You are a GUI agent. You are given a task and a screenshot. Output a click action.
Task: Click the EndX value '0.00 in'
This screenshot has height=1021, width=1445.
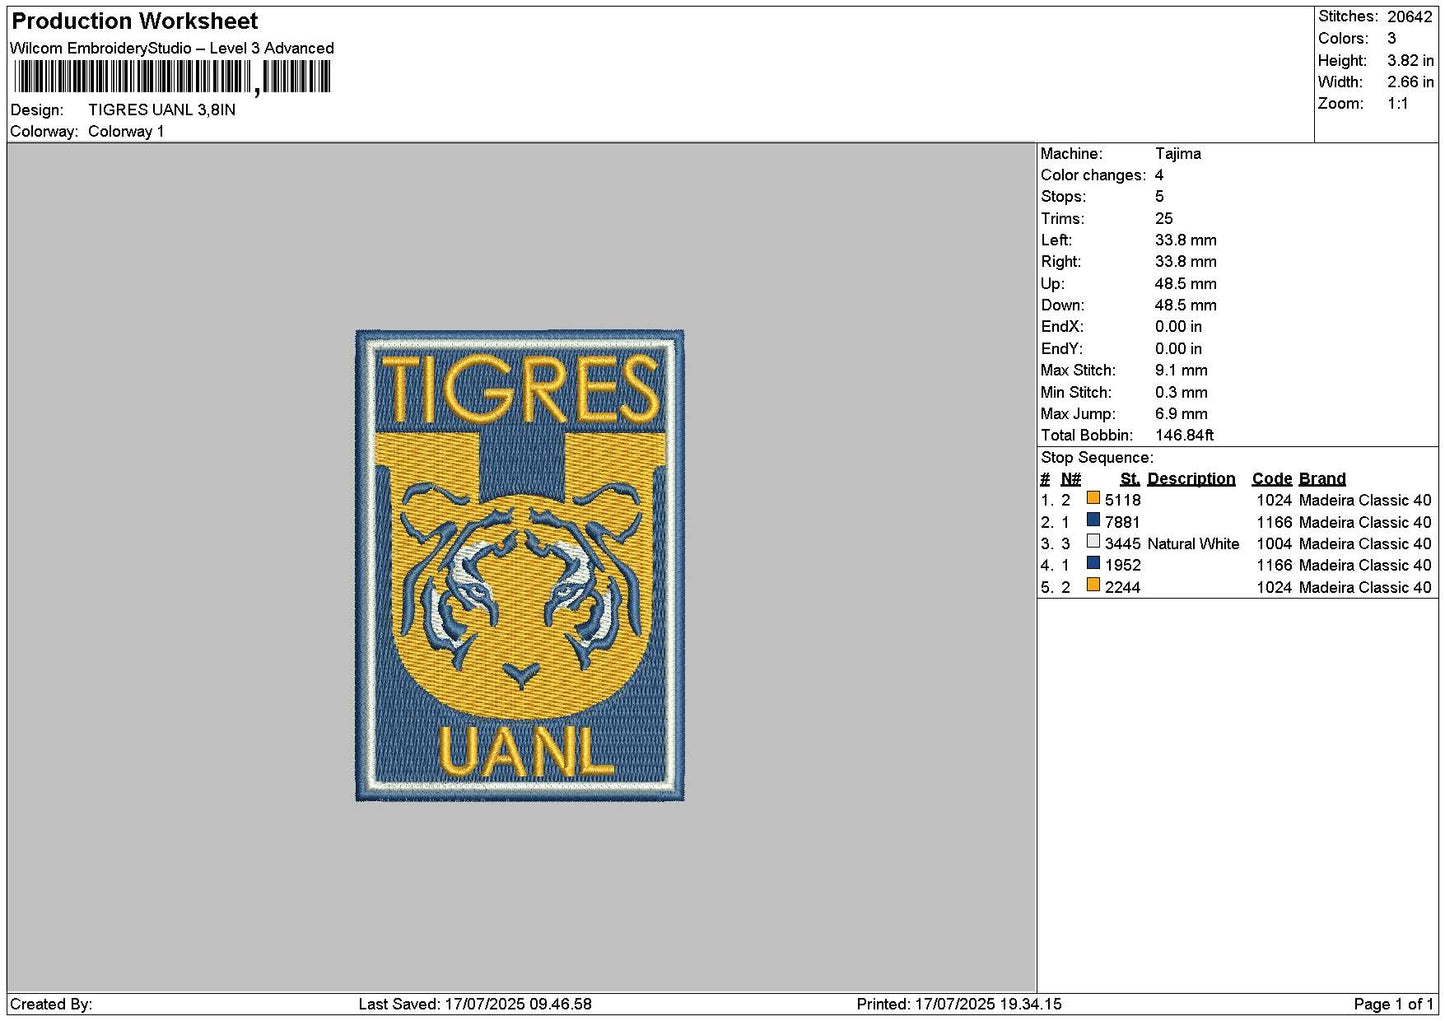(x=1179, y=327)
